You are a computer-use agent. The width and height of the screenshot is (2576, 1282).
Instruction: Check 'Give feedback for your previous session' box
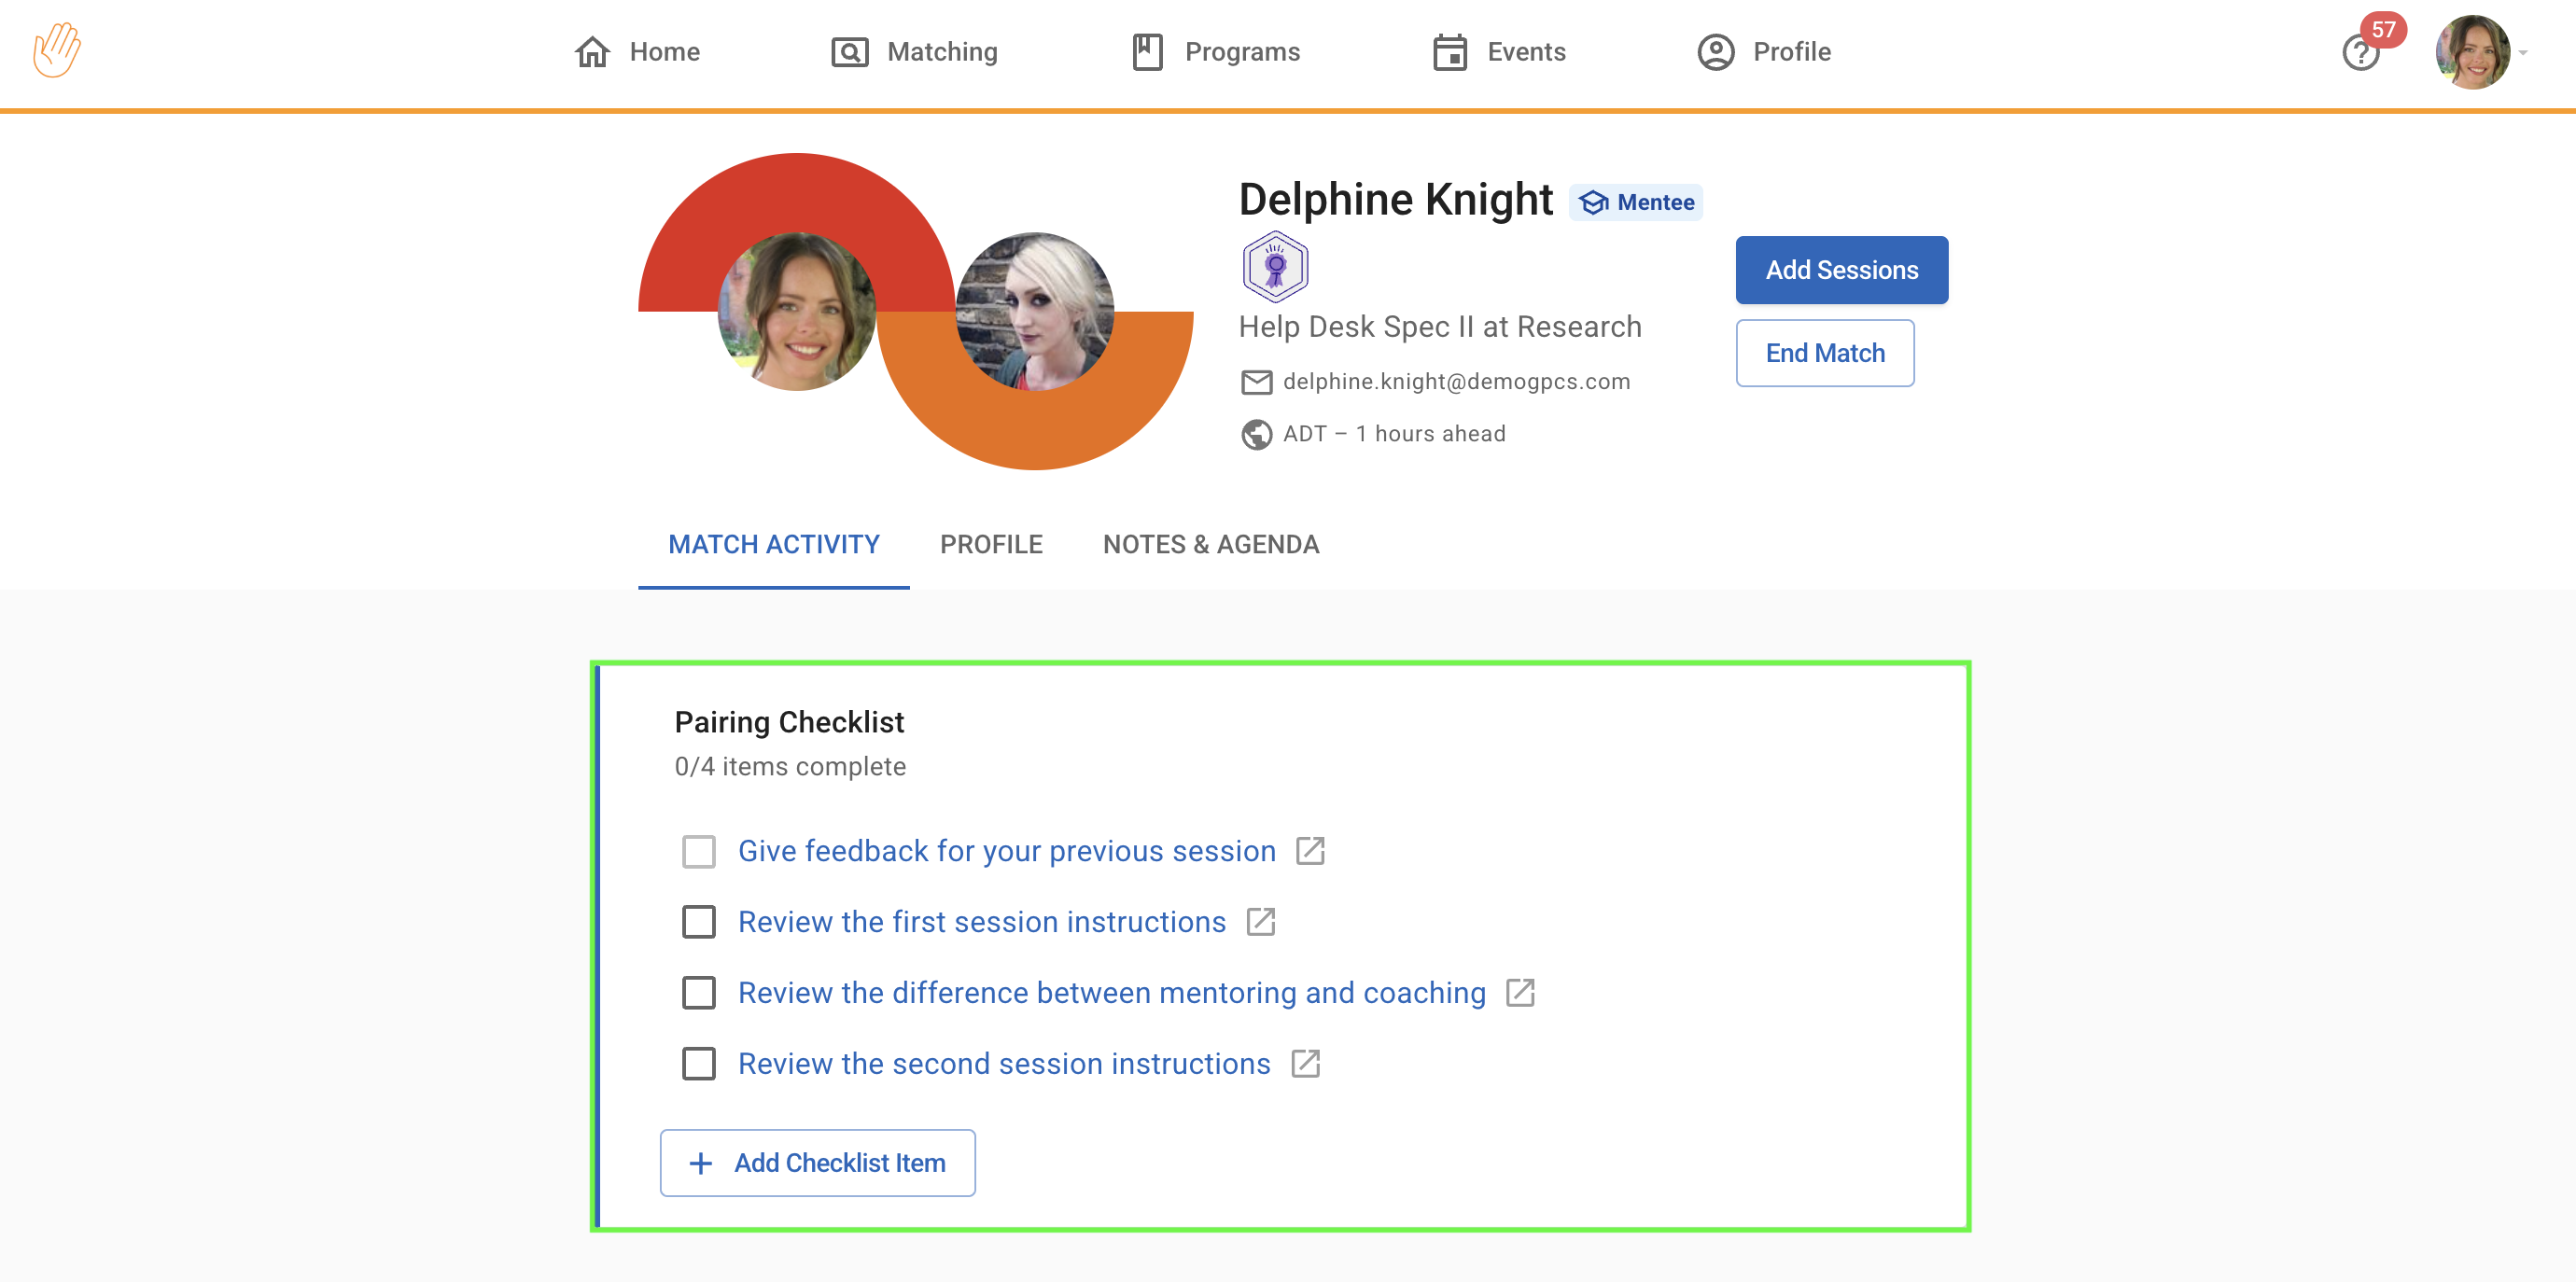pos(699,852)
